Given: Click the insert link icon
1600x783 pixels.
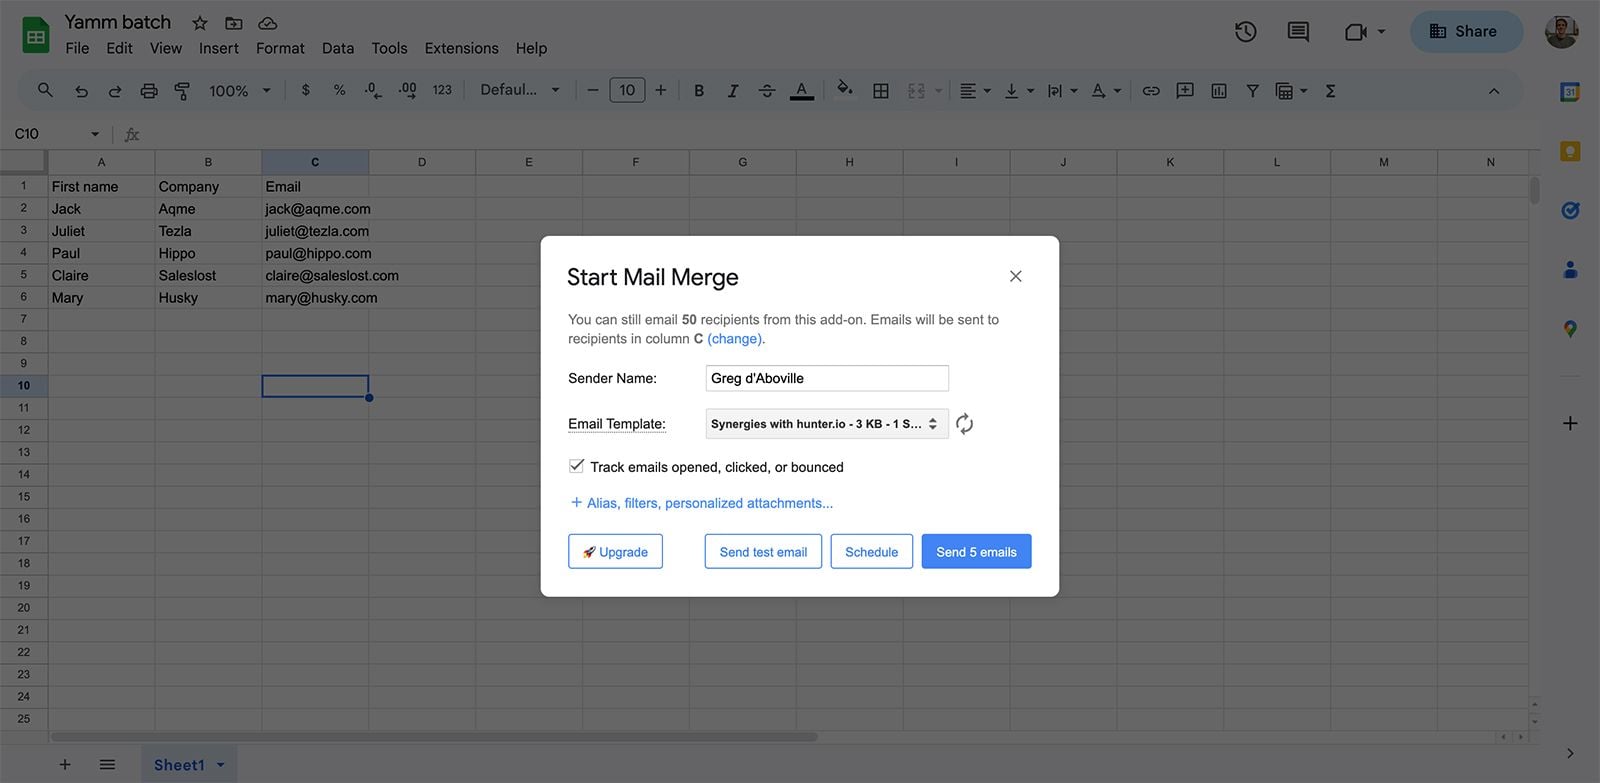Looking at the screenshot, I should click(x=1151, y=91).
